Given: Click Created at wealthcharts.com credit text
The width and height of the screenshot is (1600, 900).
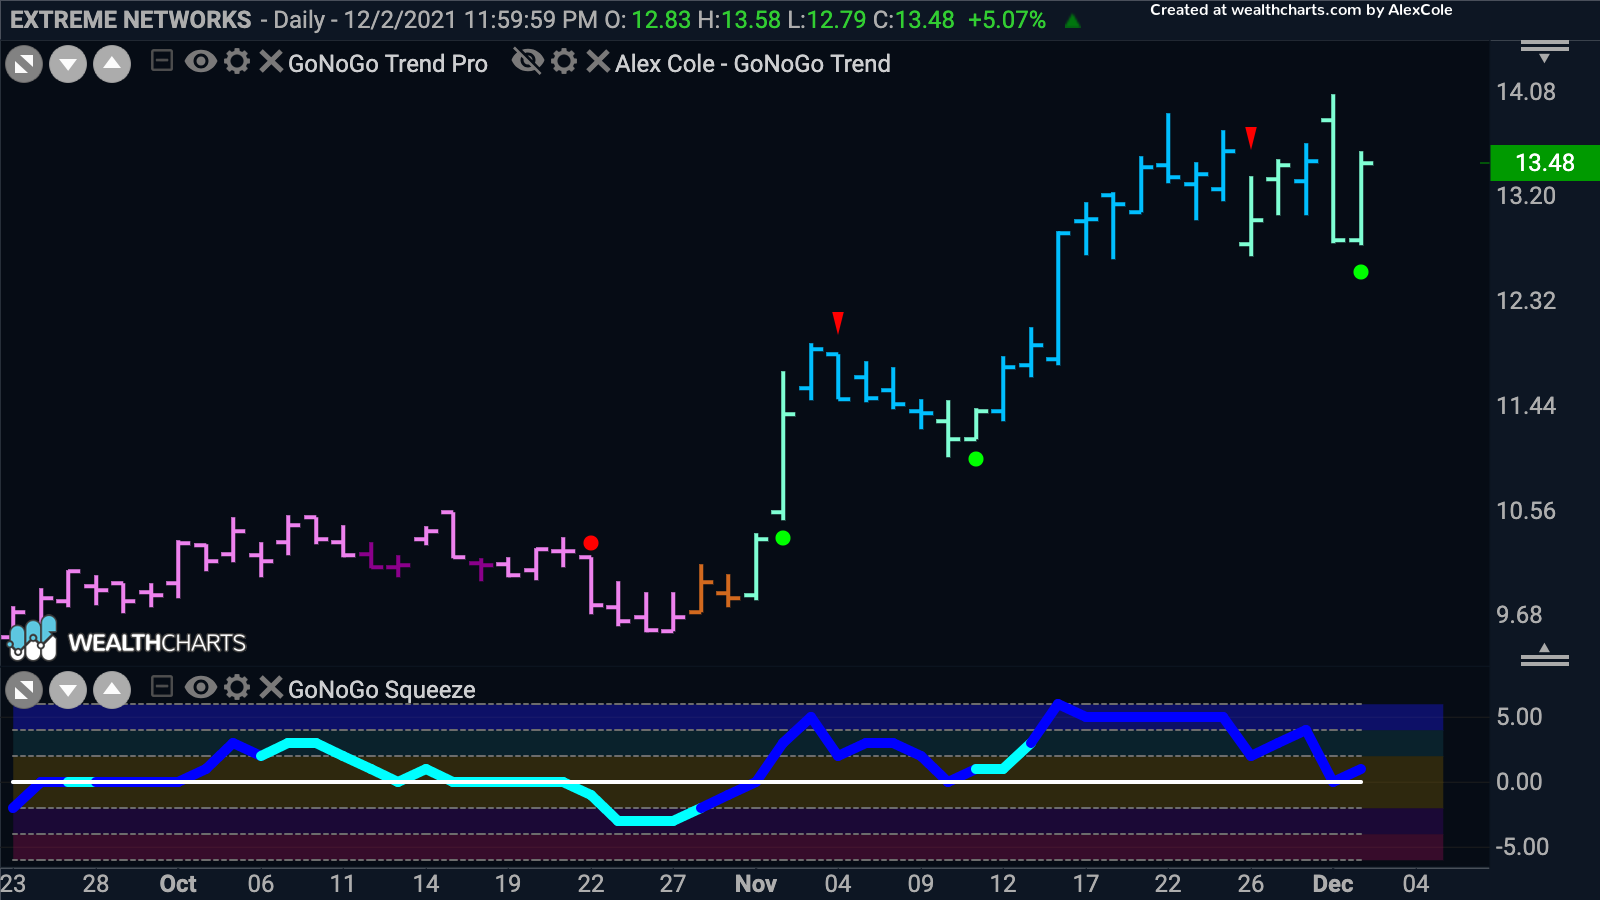Looking at the screenshot, I should click(1301, 10).
